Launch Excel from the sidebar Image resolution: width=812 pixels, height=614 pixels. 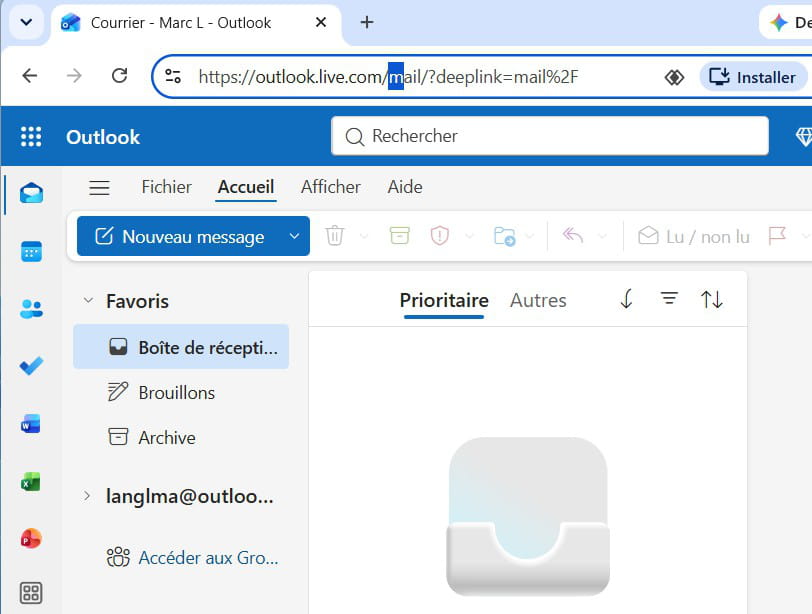coord(31,481)
